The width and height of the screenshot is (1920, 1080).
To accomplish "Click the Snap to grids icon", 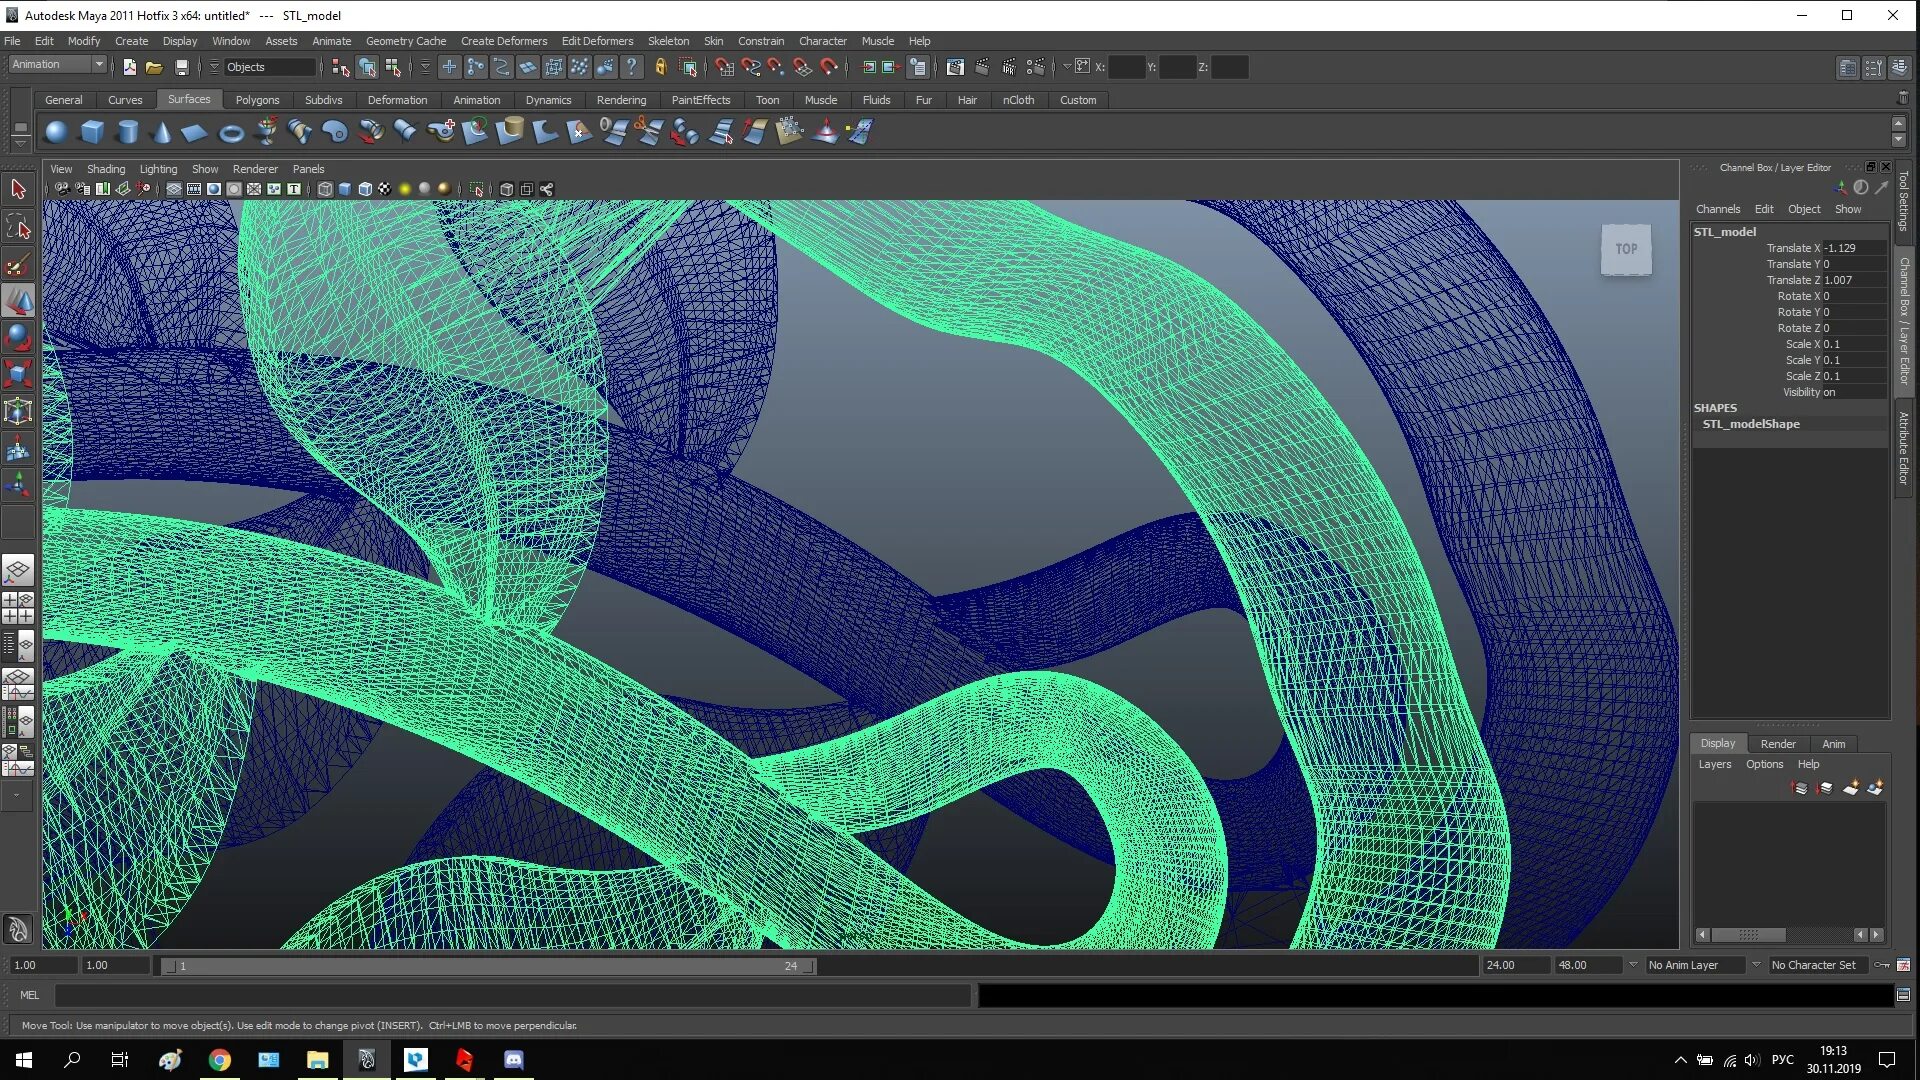I will [724, 67].
